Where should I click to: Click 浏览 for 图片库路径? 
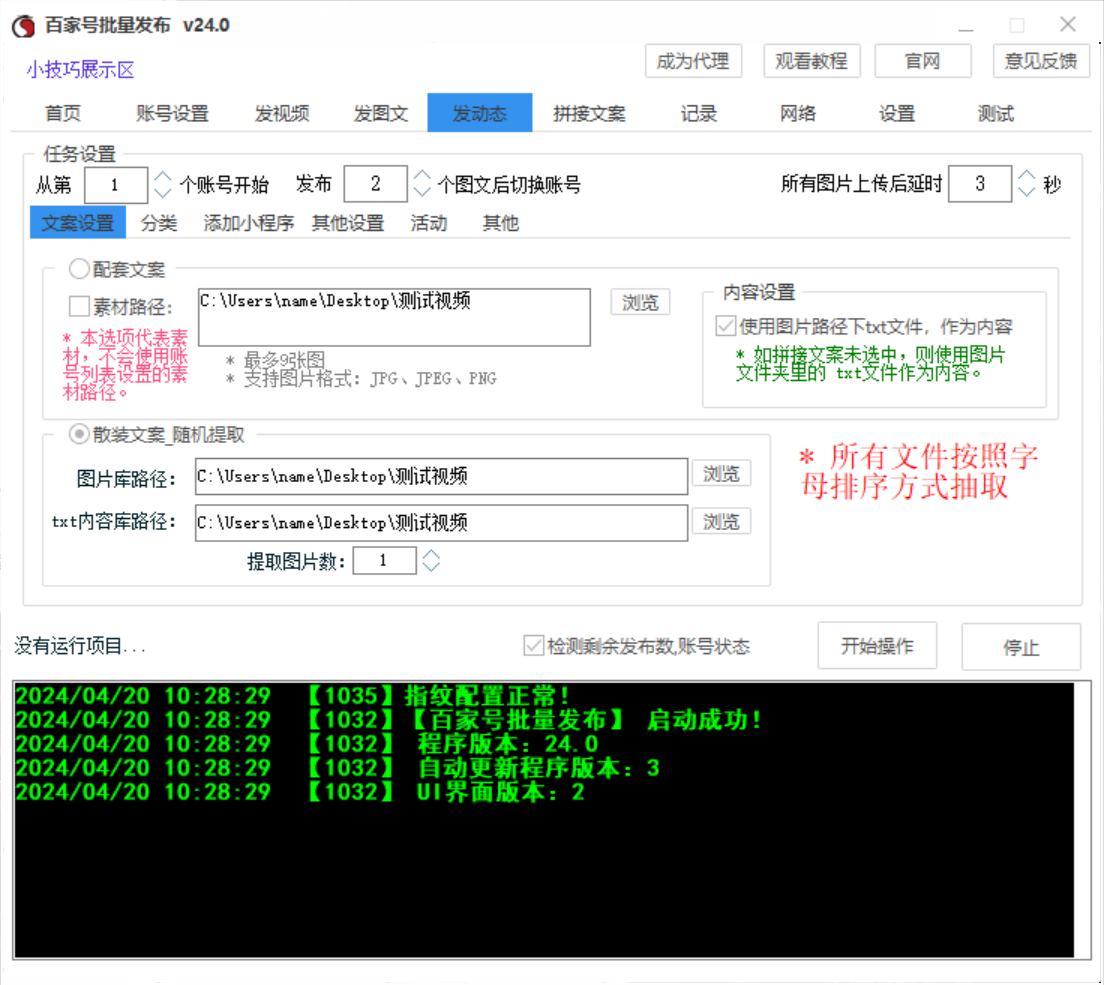(721, 474)
